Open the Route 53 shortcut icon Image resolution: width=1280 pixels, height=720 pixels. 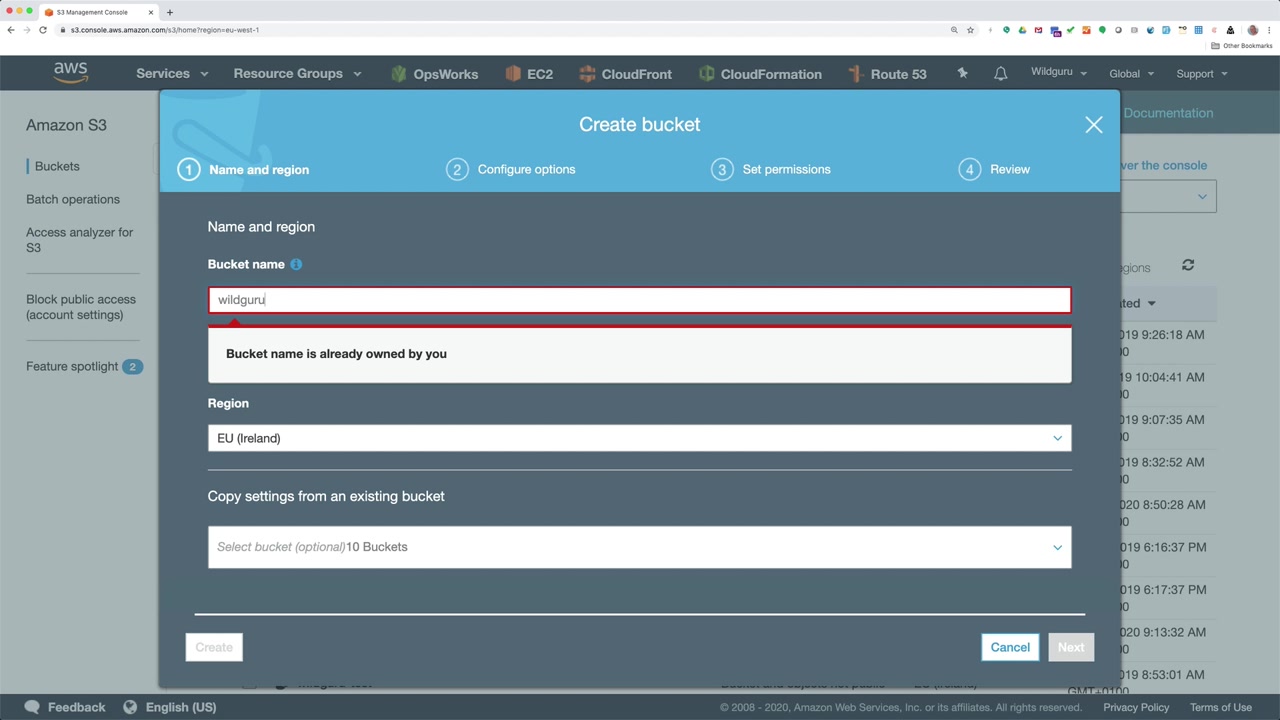(855, 74)
